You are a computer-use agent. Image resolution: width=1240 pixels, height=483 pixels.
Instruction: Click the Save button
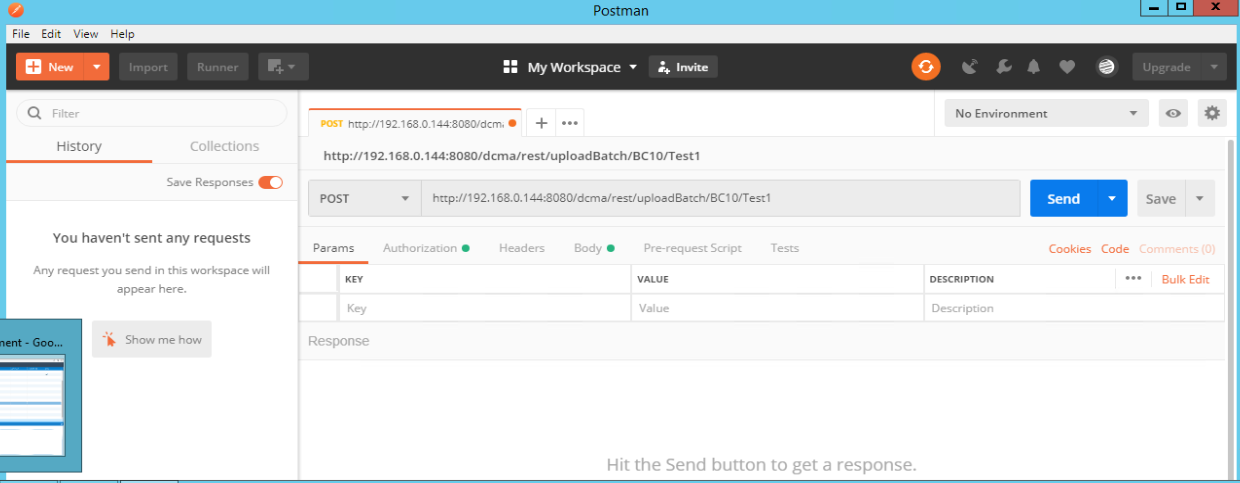(1161, 198)
